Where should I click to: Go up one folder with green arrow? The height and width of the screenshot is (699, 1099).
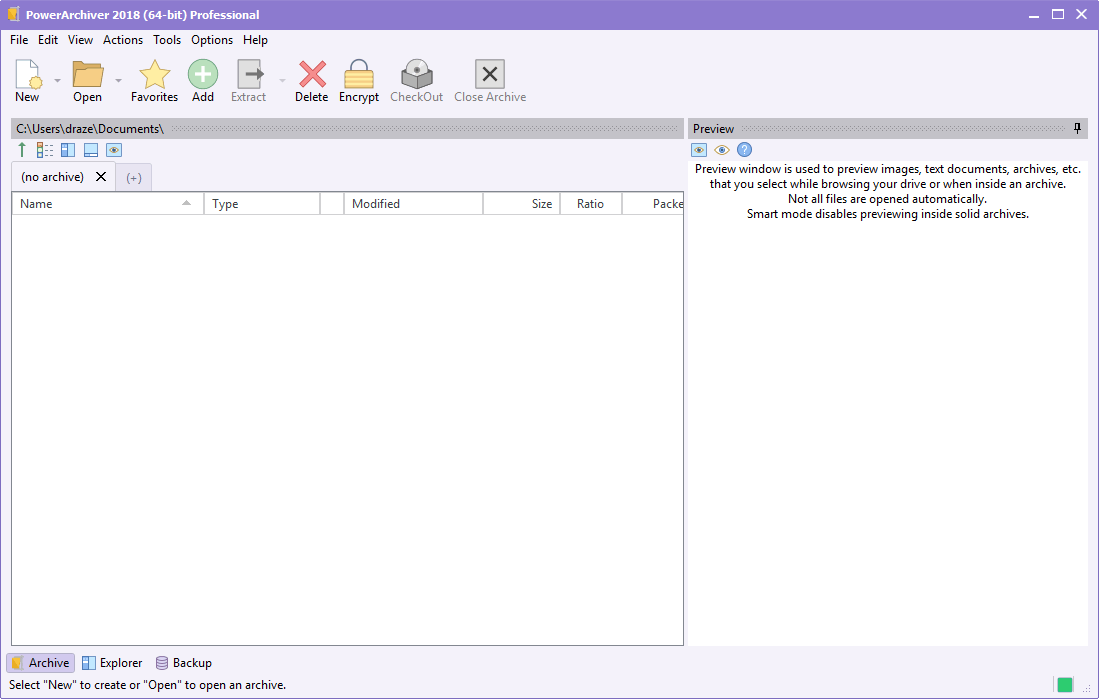[22, 150]
